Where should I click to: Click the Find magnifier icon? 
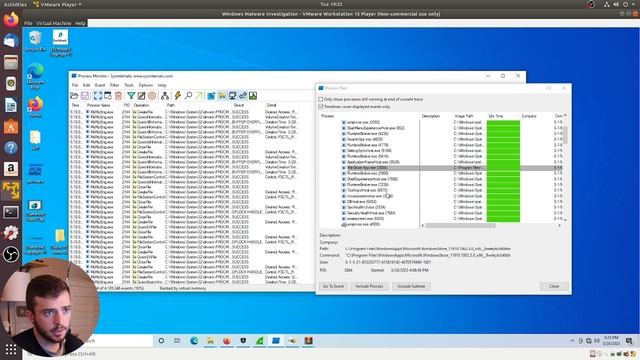[188, 96]
